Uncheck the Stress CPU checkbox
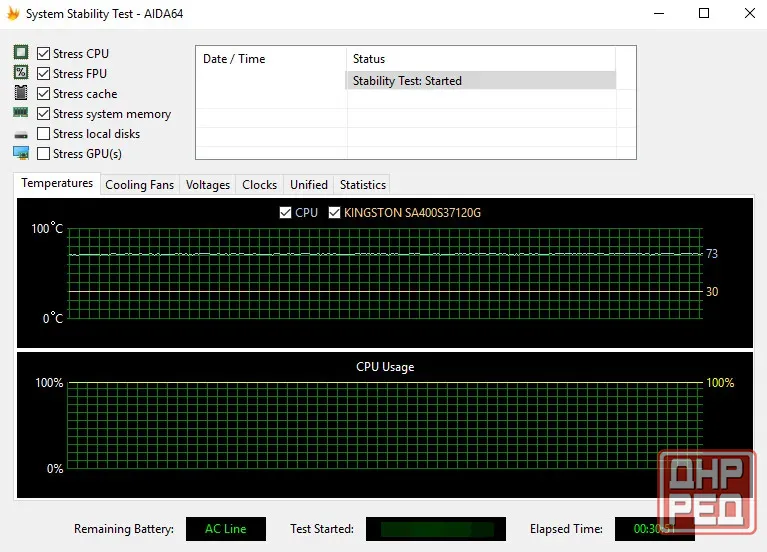767x552 pixels. (44, 53)
